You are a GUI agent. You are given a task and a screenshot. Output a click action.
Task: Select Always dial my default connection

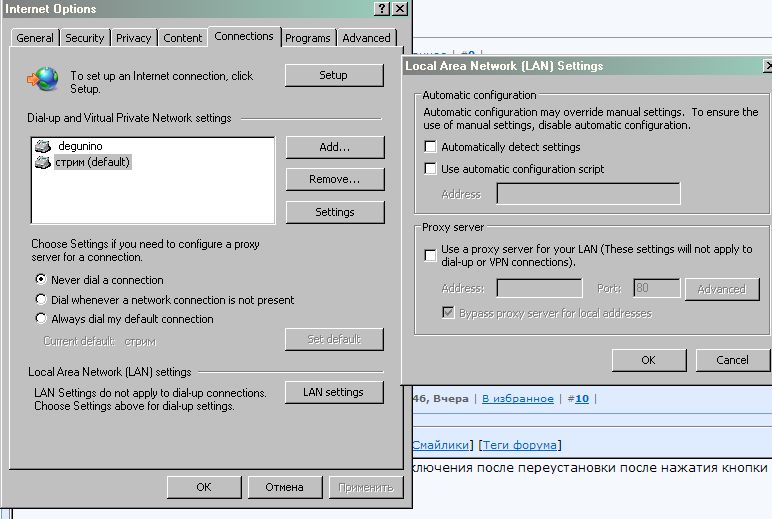tap(41, 319)
